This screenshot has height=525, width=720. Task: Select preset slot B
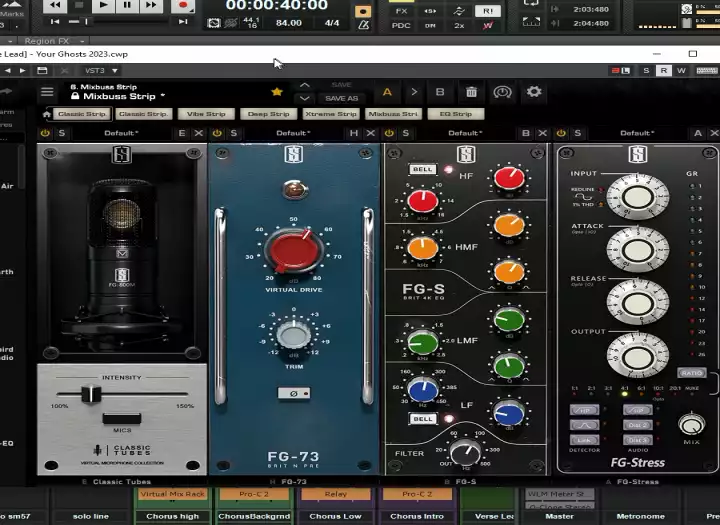pyautogui.click(x=440, y=92)
